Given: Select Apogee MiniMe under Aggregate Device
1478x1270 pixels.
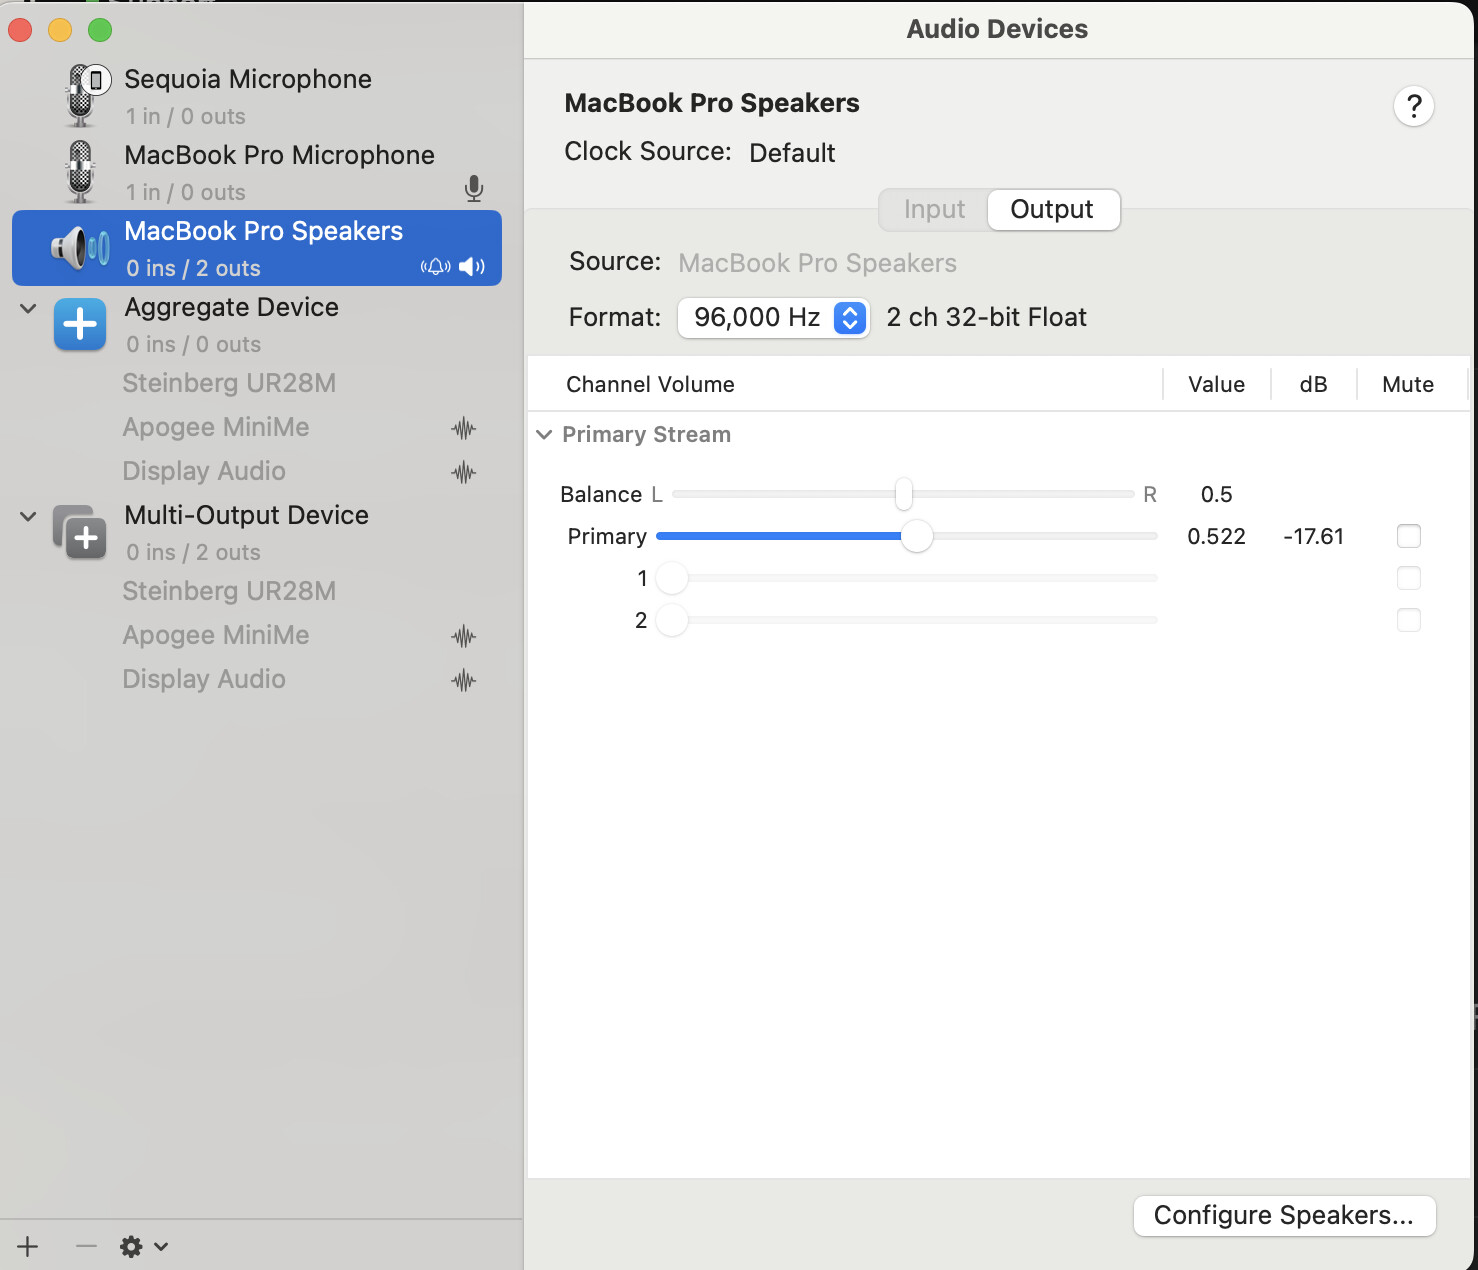Looking at the screenshot, I should [x=216, y=427].
